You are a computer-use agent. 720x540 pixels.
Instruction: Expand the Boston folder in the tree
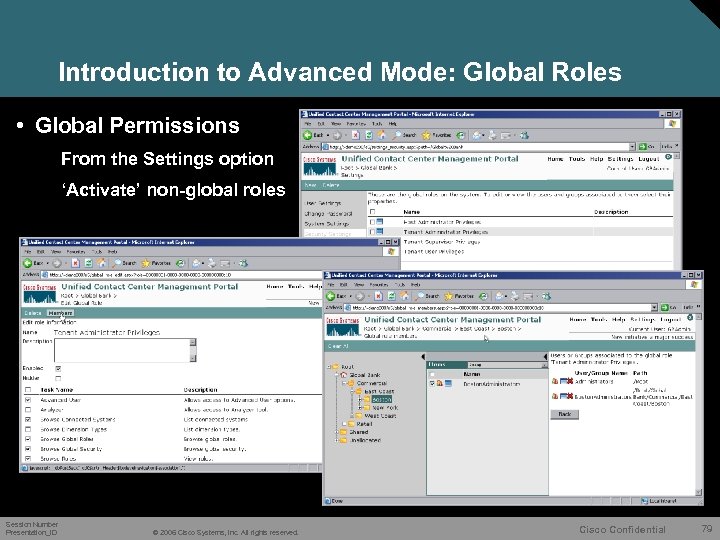(360, 399)
